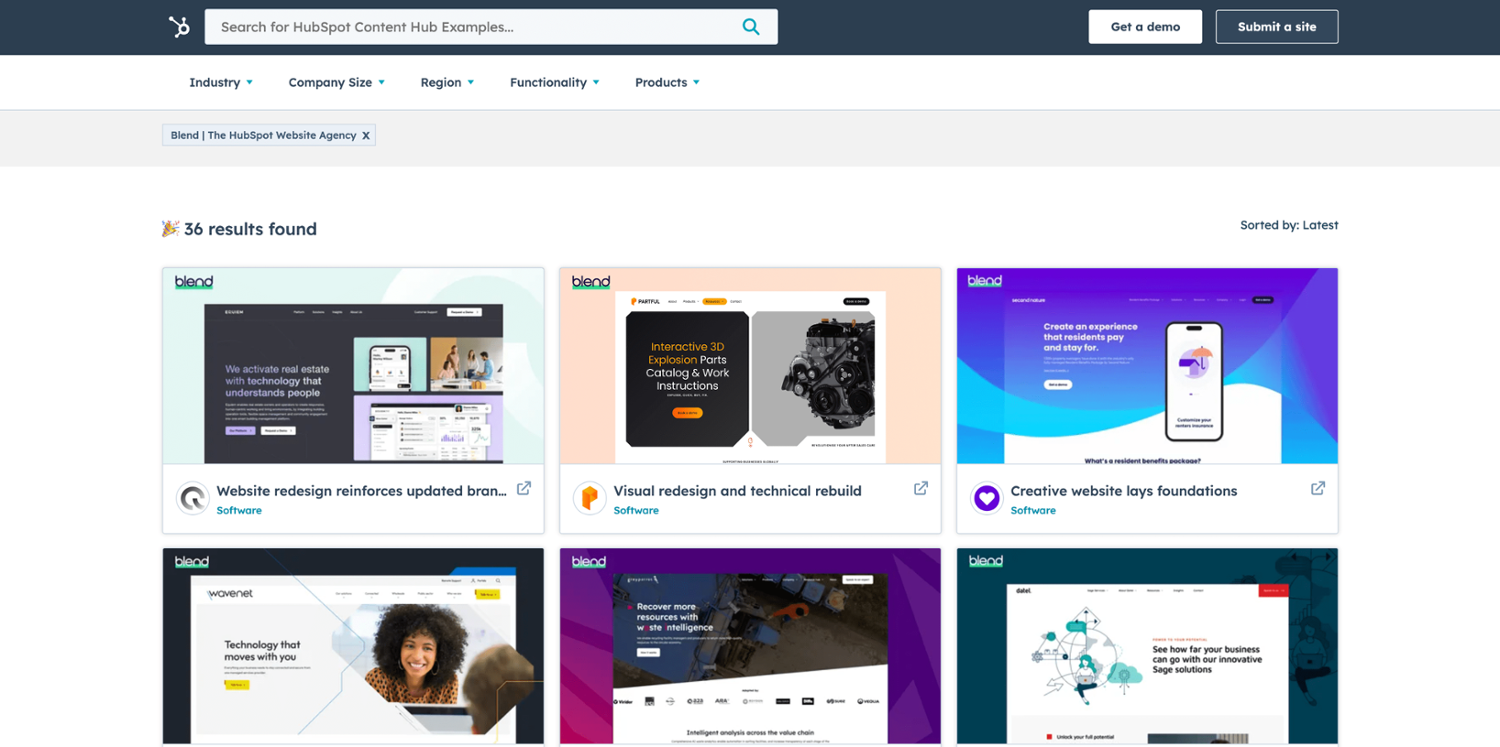Screen dimensions: 1500x747
Task: Open the Functionality filter dropdown
Action: tap(554, 82)
